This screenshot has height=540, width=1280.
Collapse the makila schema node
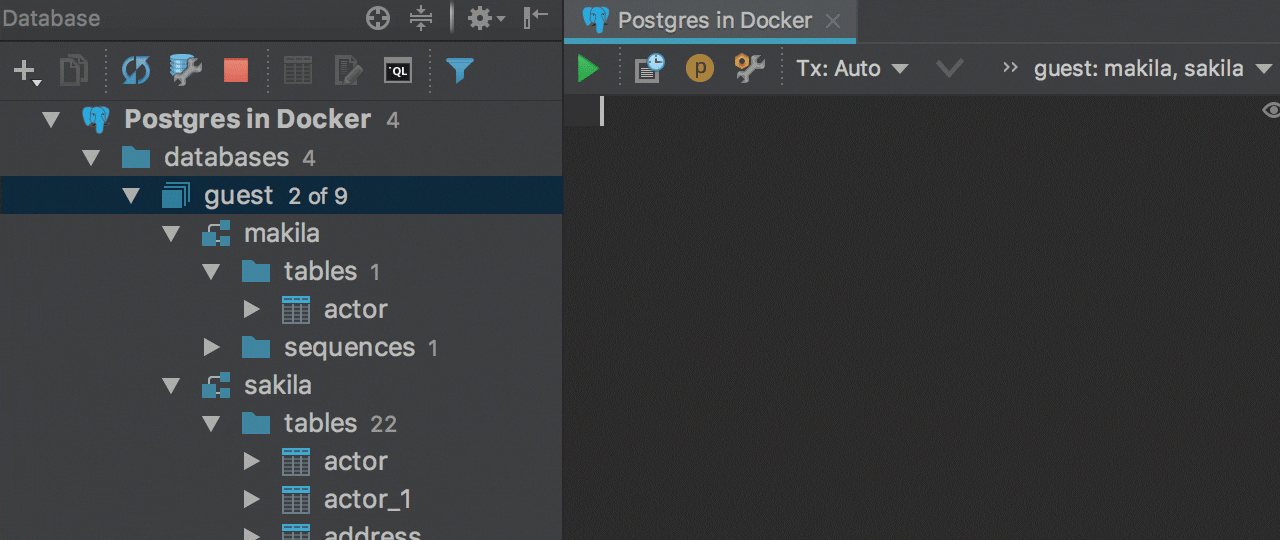(171, 234)
